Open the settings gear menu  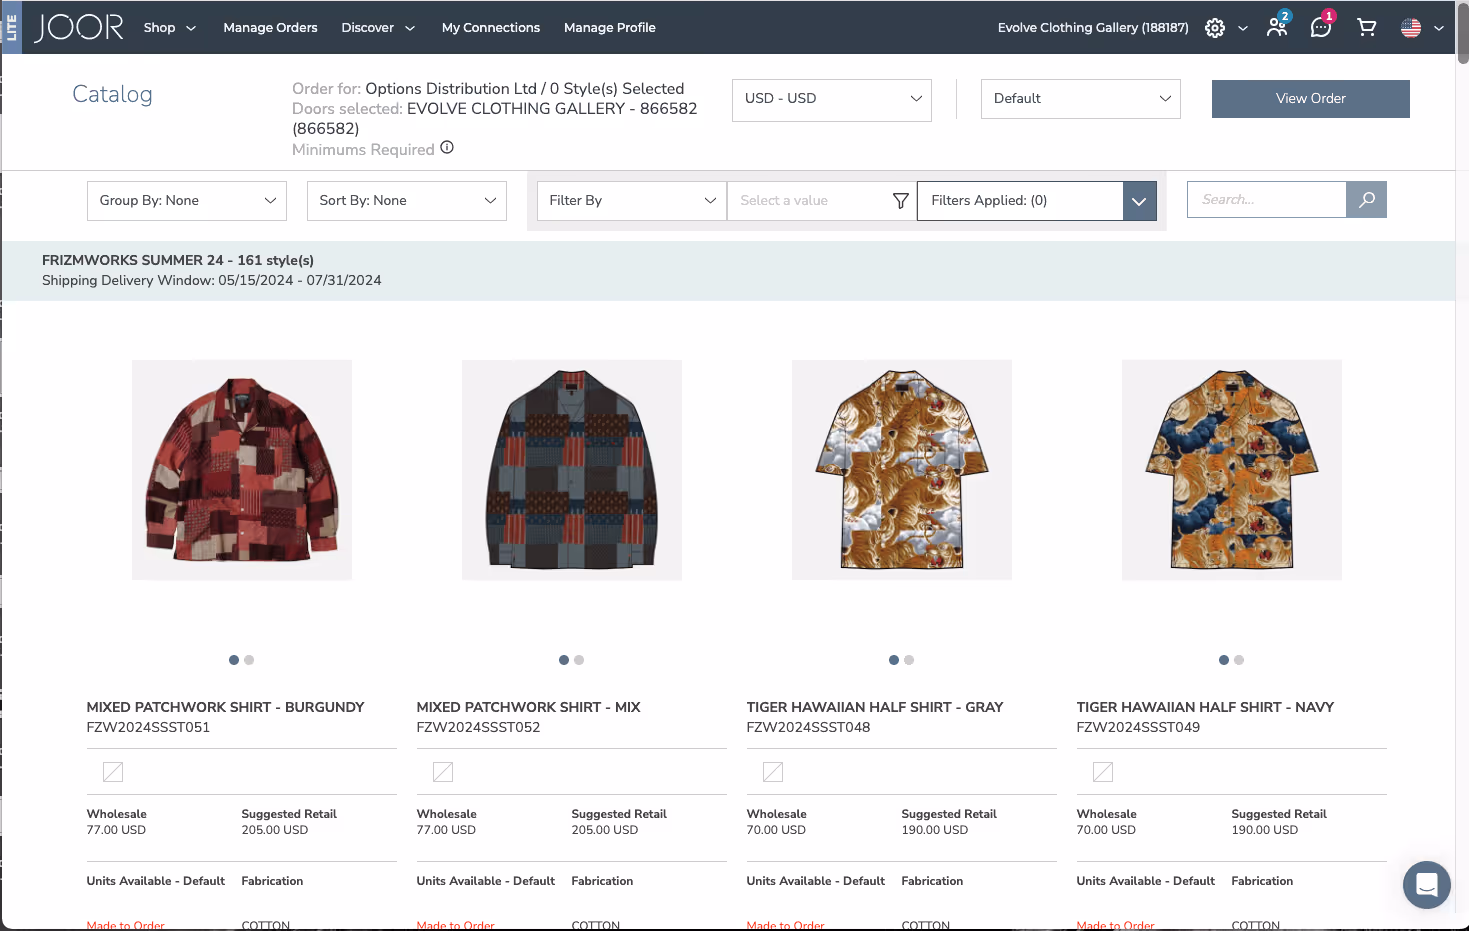click(1215, 28)
